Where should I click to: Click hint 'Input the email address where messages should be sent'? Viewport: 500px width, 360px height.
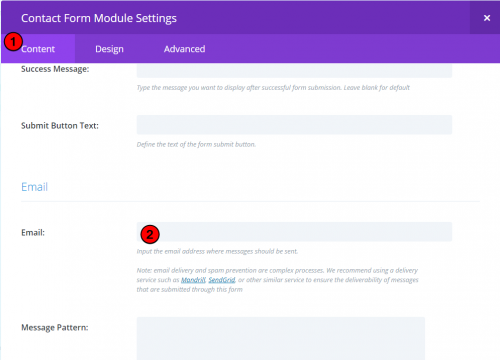click(217, 251)
